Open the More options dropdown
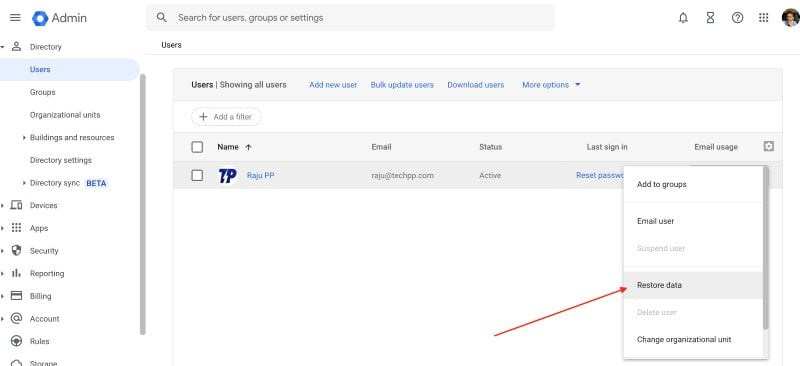This screenshot has height=366, width=800. click(x=551, y=85)
